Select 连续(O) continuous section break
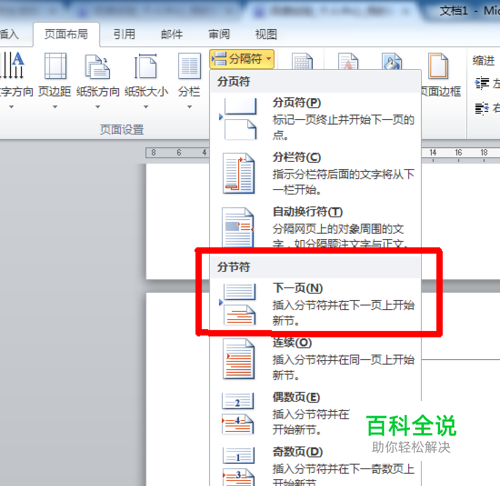Screen dimensions: 500x486 pyautogui.click(x=315, y=359)
